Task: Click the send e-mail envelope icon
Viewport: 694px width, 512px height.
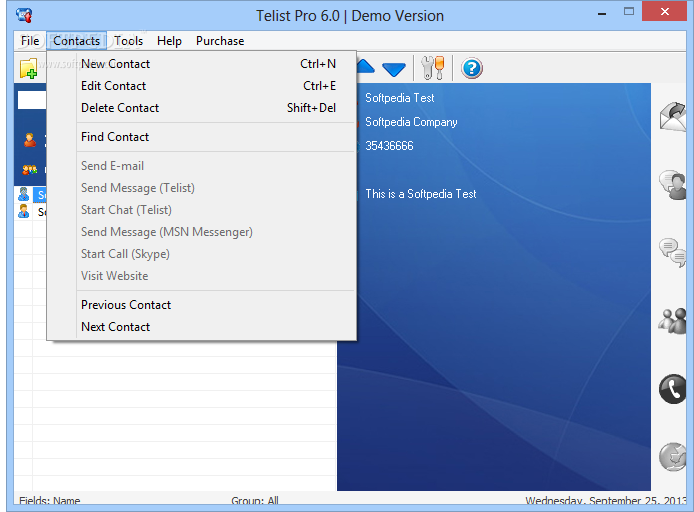Action: coord(673,116)
